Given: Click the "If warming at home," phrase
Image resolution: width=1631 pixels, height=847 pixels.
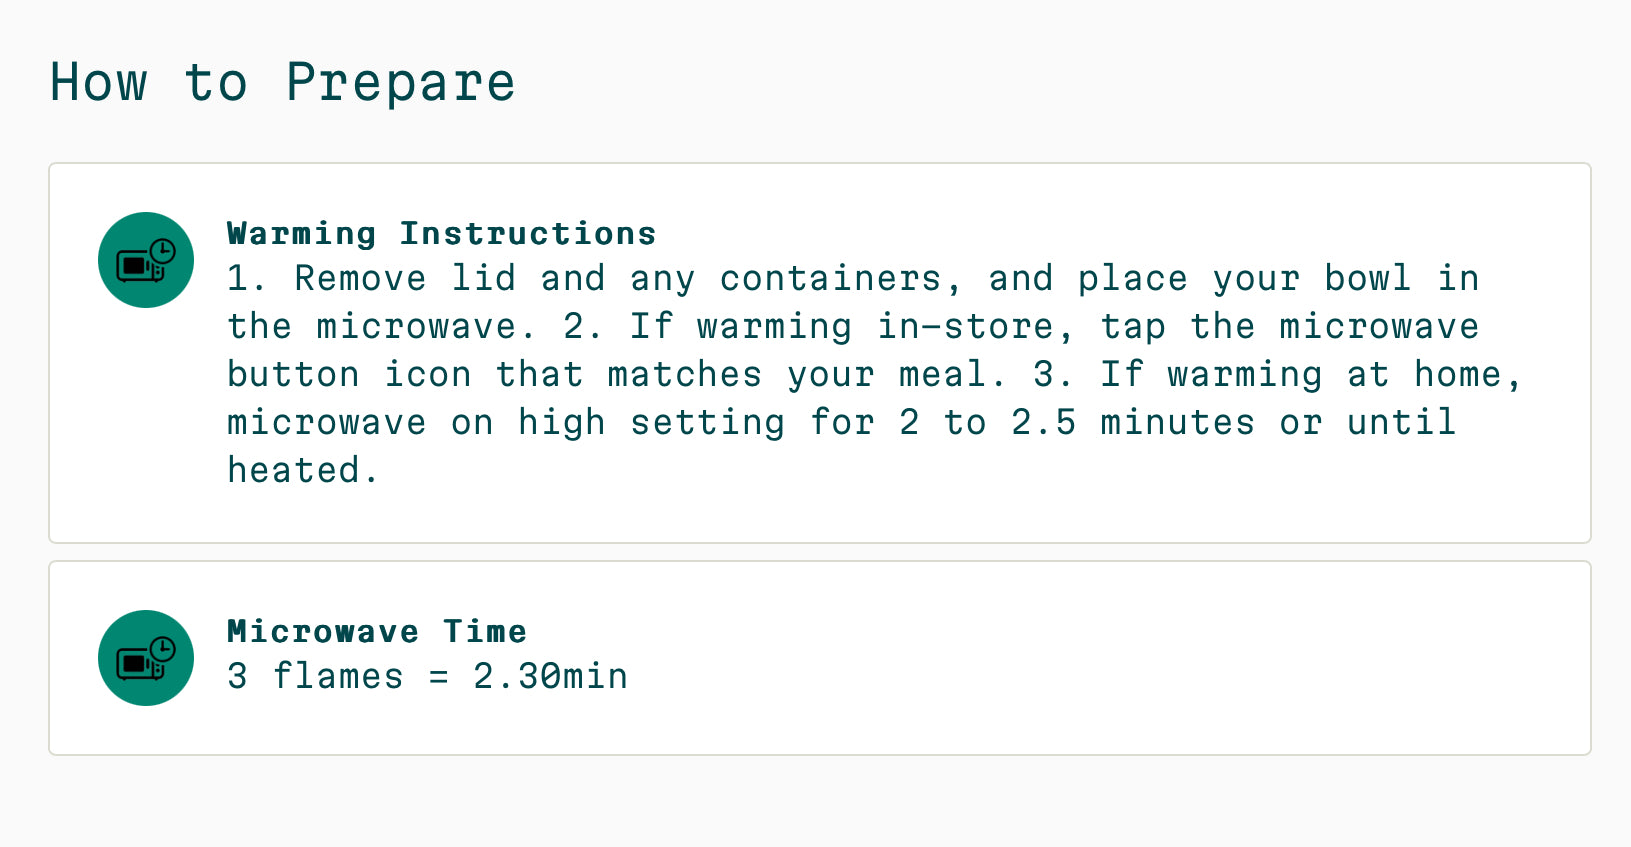Looking at the screenshot, I should pyautogui.click(x=1311, y=375).
